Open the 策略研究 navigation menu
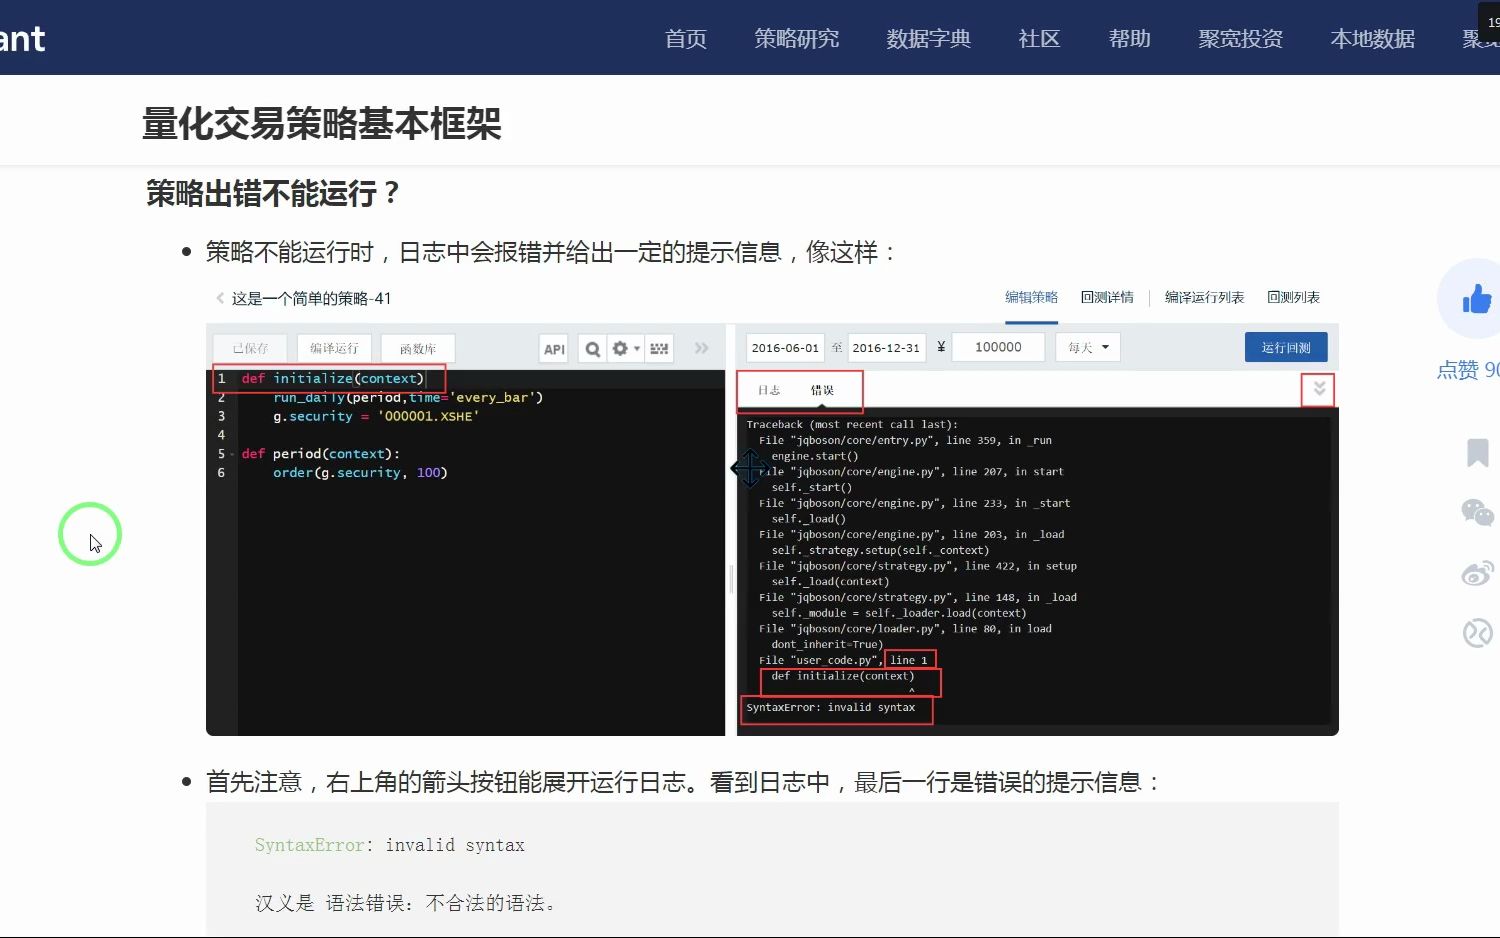This screenshot has width=1500, height=938. tap(797, 39)
